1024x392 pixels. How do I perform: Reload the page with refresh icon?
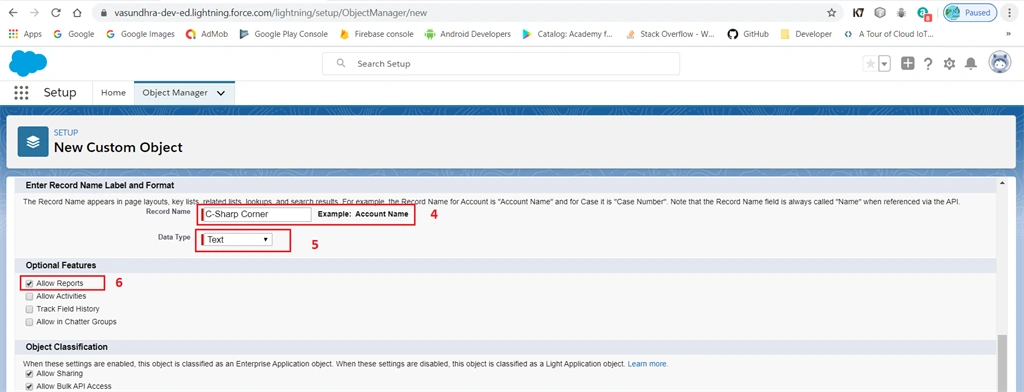click(56, 12)
